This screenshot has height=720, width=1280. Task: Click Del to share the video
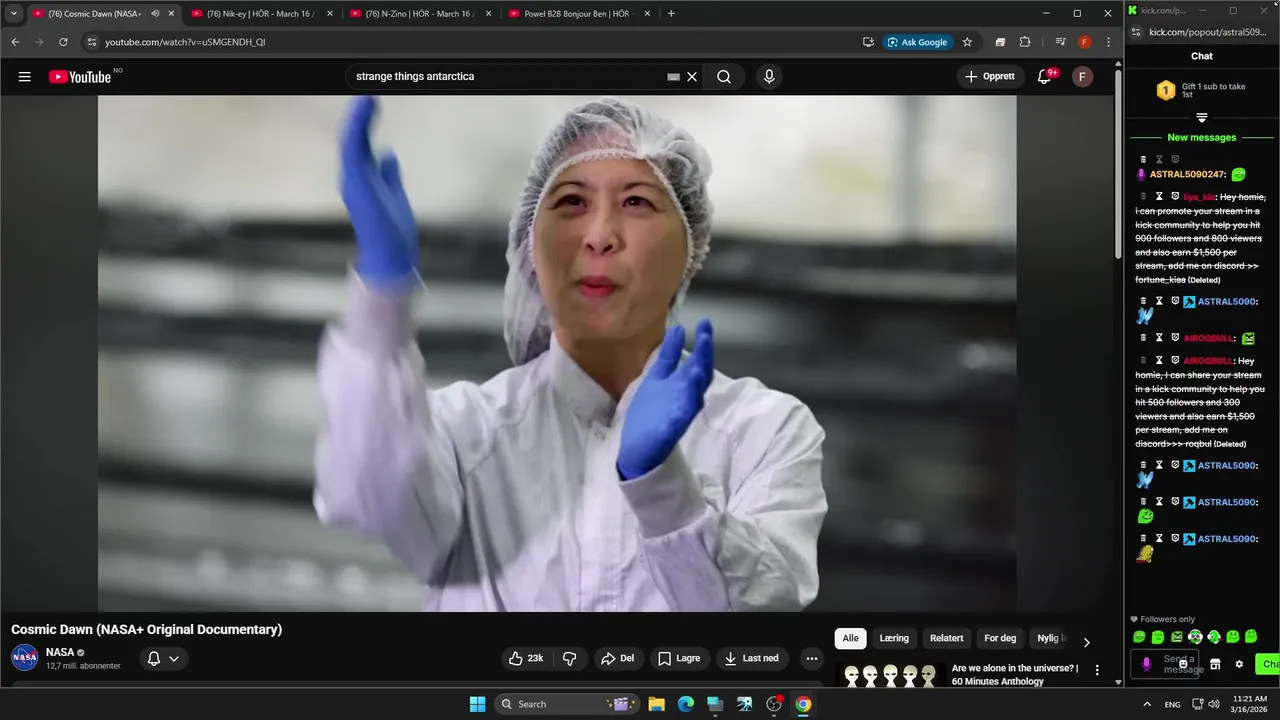(617, 658)
